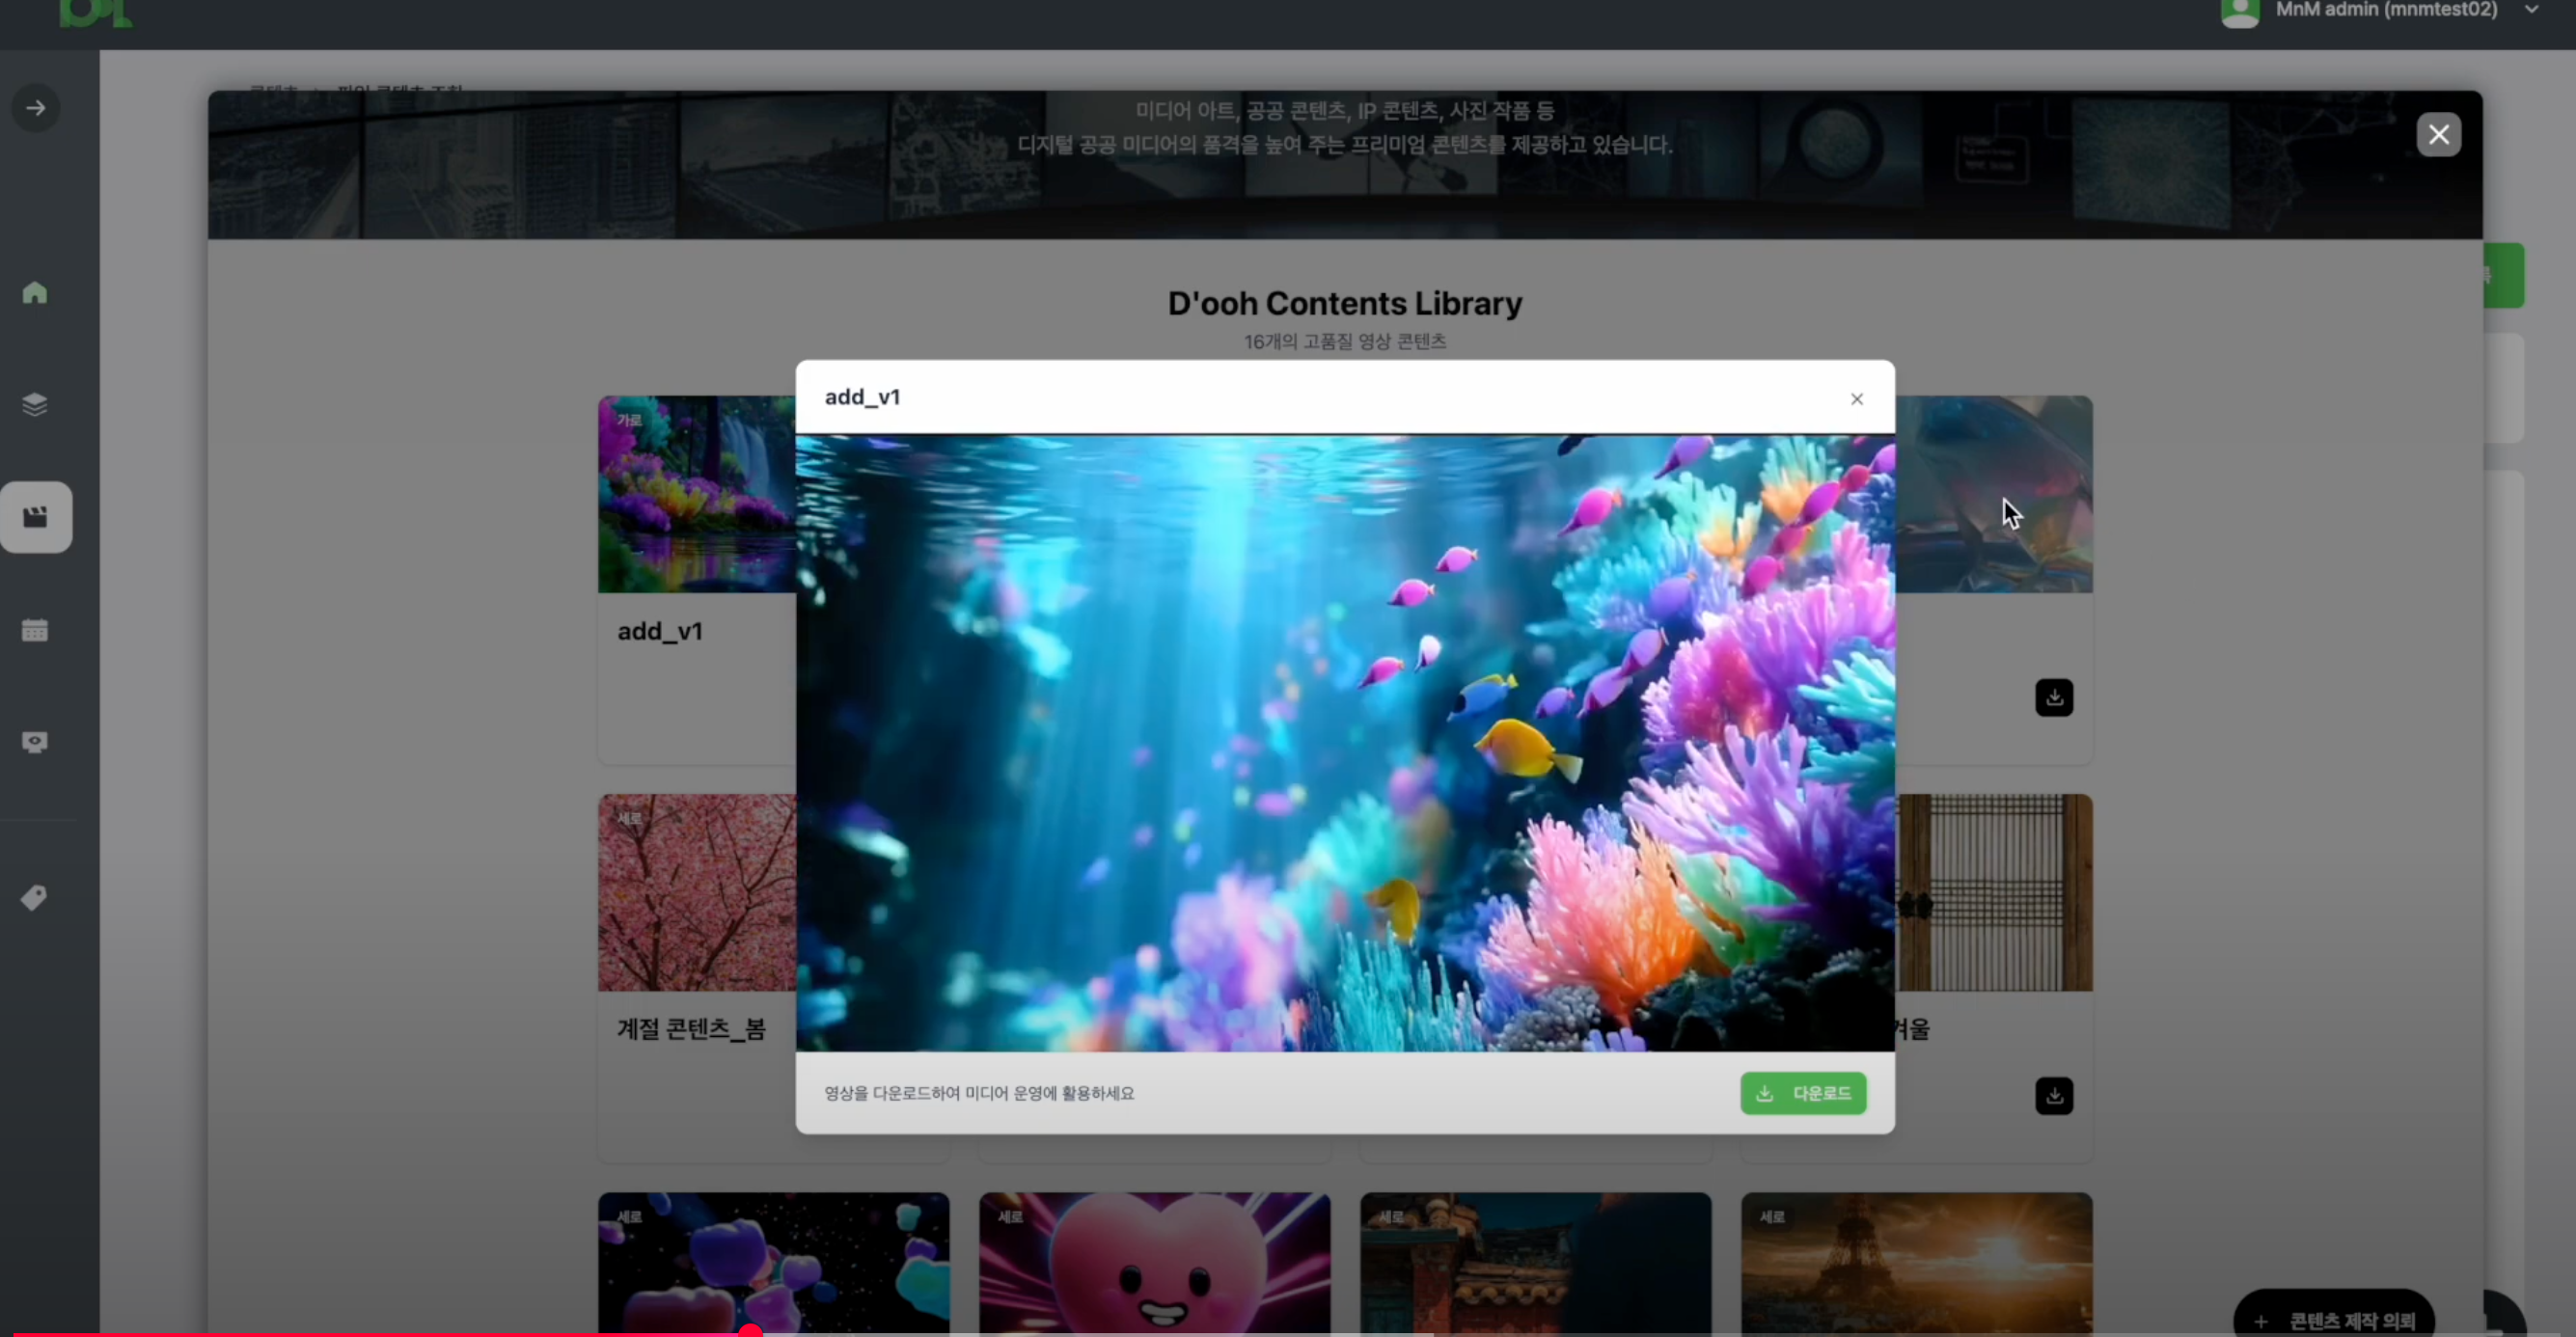
Task: Close the D'ooh Contents Library overlay
Action: (x=2439, y=134)
